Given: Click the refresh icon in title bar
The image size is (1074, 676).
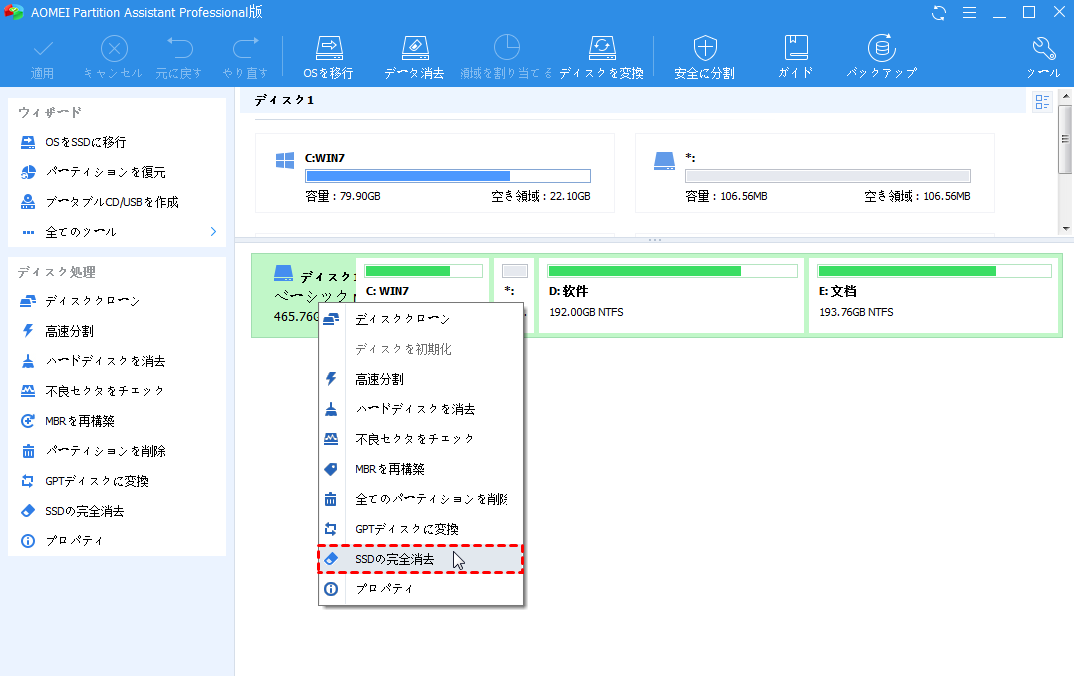Looking at the screenshot, I should (x=939, y=12).
